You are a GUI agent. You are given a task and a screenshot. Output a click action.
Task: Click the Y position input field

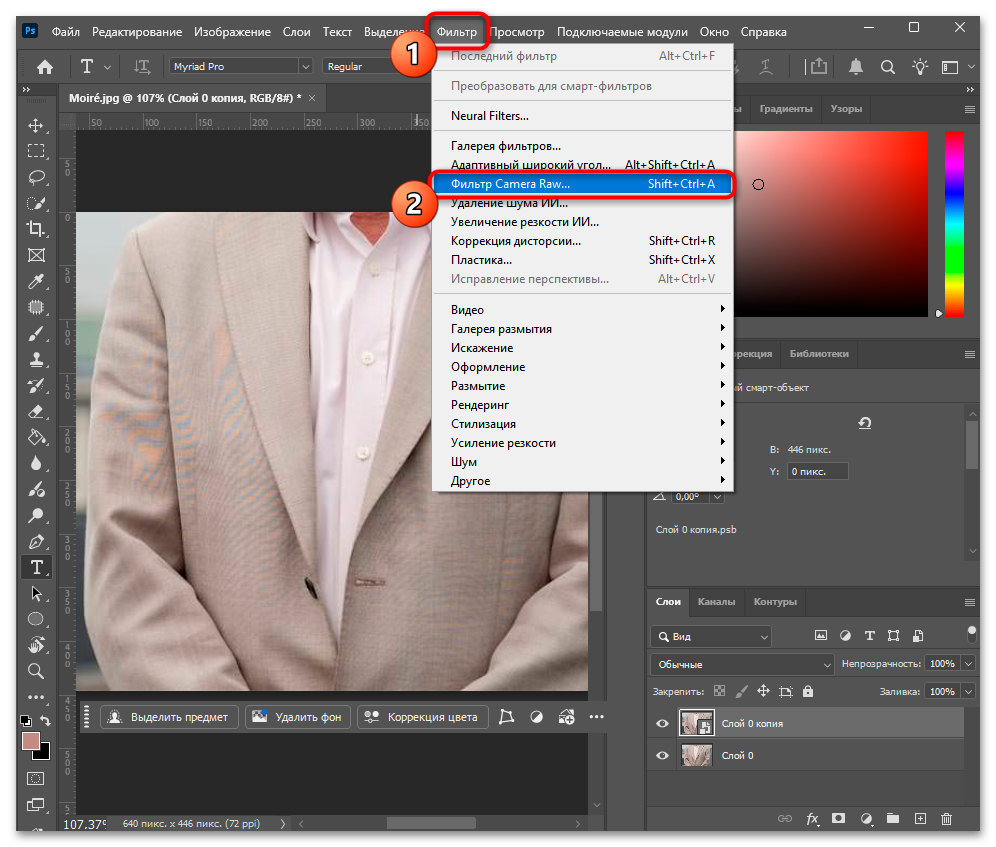click(x=818, y=471)
